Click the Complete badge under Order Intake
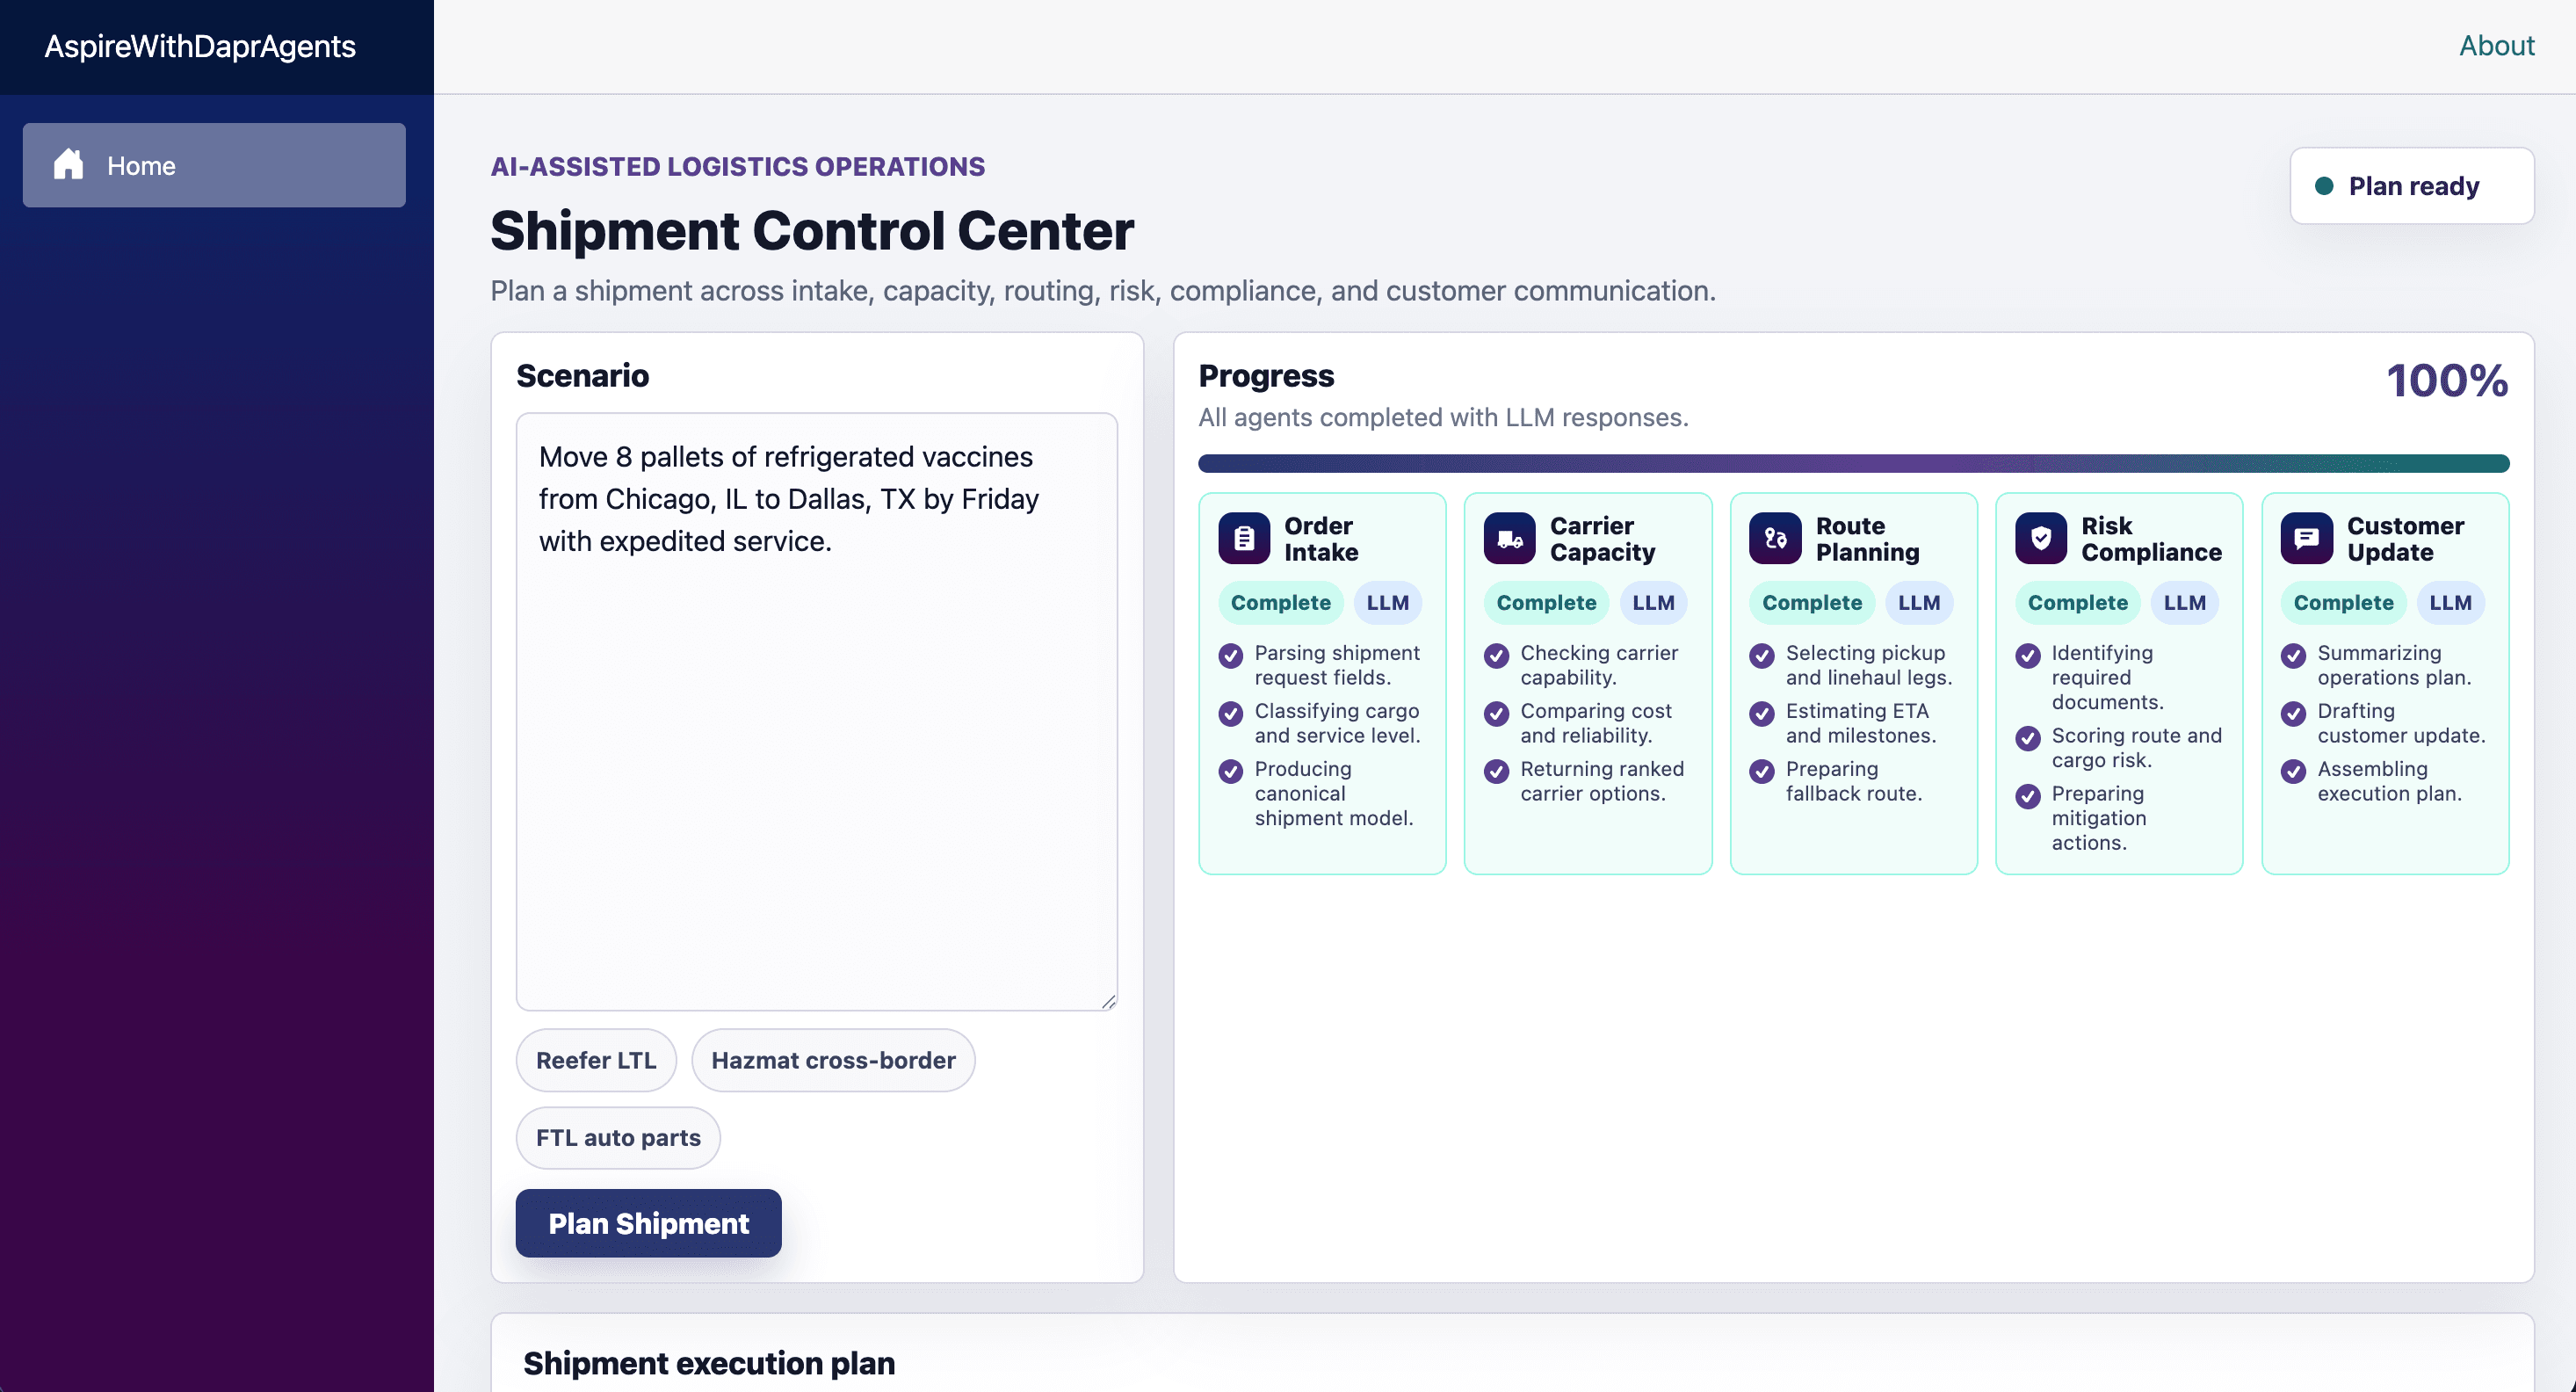This screenshot has width=2576, height=1392. click(1280, 603)
